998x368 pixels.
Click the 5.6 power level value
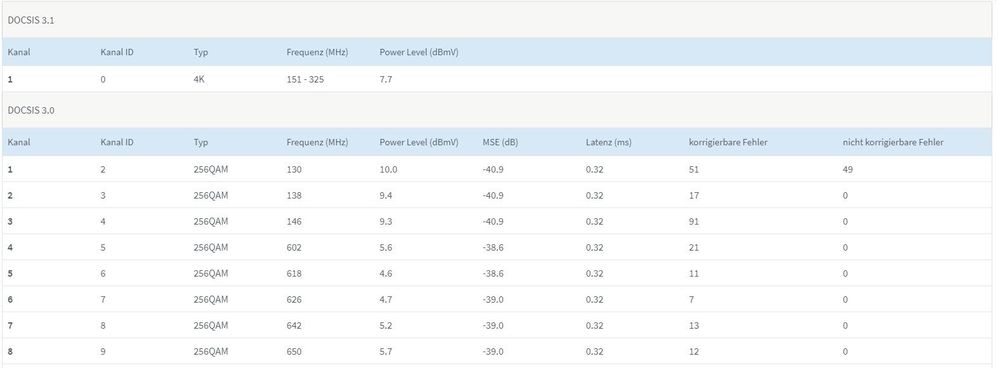(386, 248)
